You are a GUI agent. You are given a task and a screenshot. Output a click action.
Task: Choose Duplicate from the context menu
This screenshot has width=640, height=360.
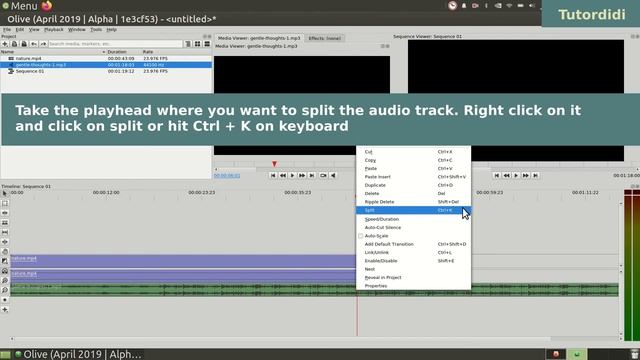point(413,185)
